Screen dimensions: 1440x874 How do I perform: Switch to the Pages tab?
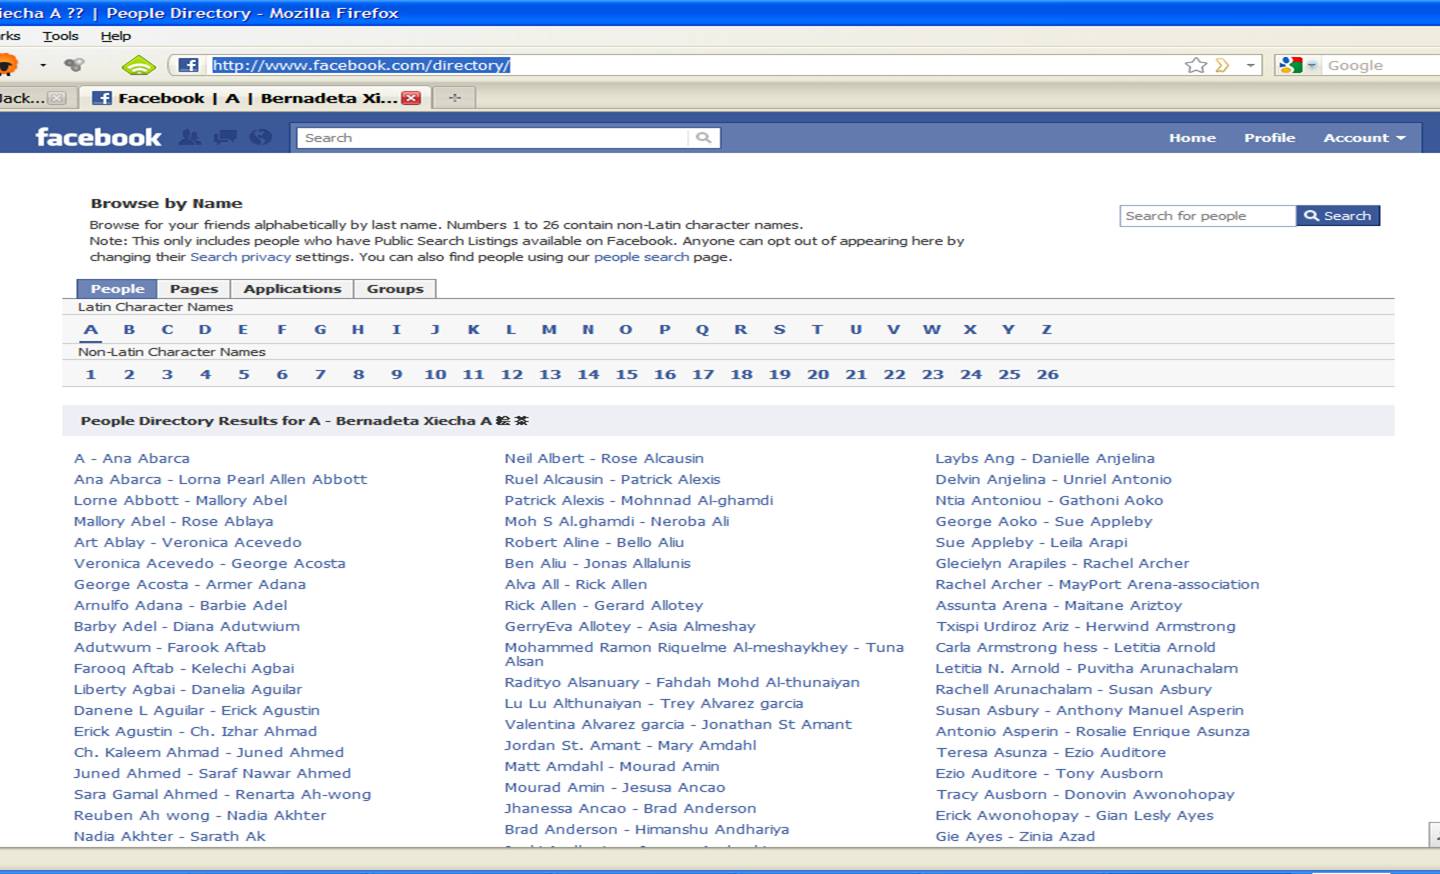(193, 288)
